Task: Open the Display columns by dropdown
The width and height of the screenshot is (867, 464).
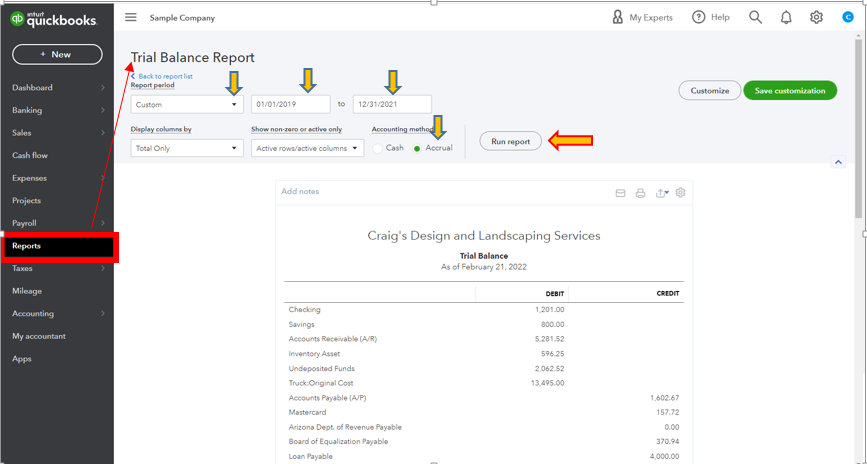Action: 187,148
